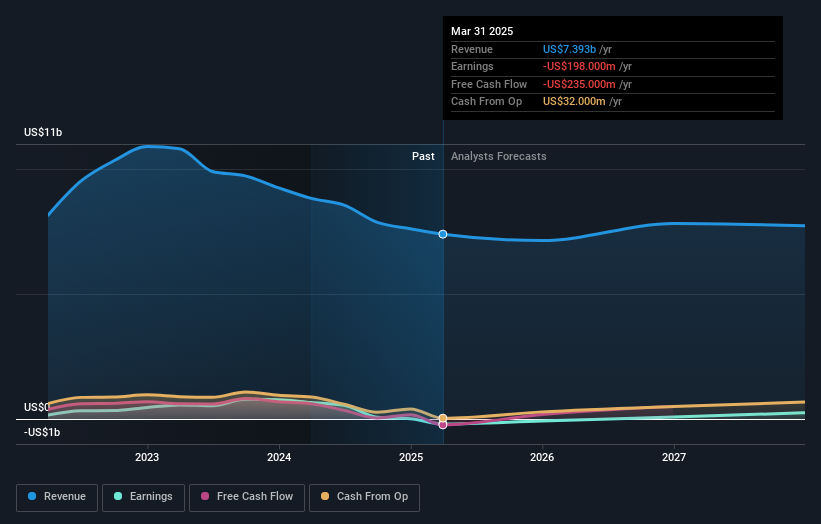Click the US$7.393b revenue value
This screenshot has width=821, height=524.
click(569, 49)
